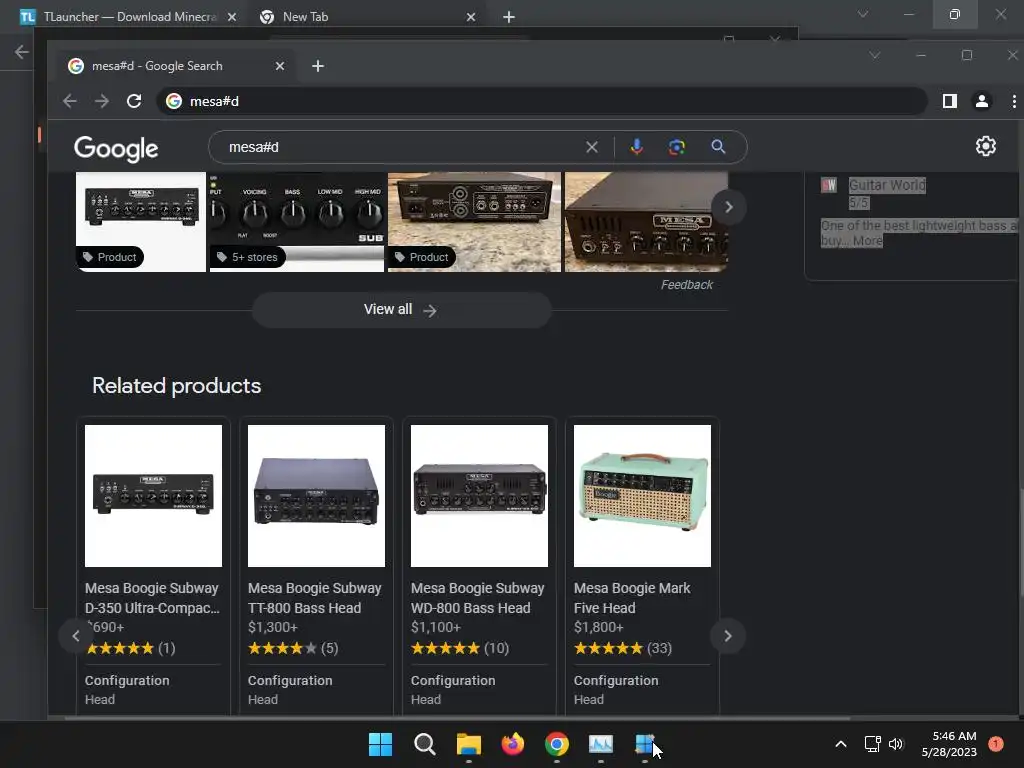The width and height of the screenshot is (1024, 768).
Task: Show hidden system tray icons
Action: [x=841, y=744]
